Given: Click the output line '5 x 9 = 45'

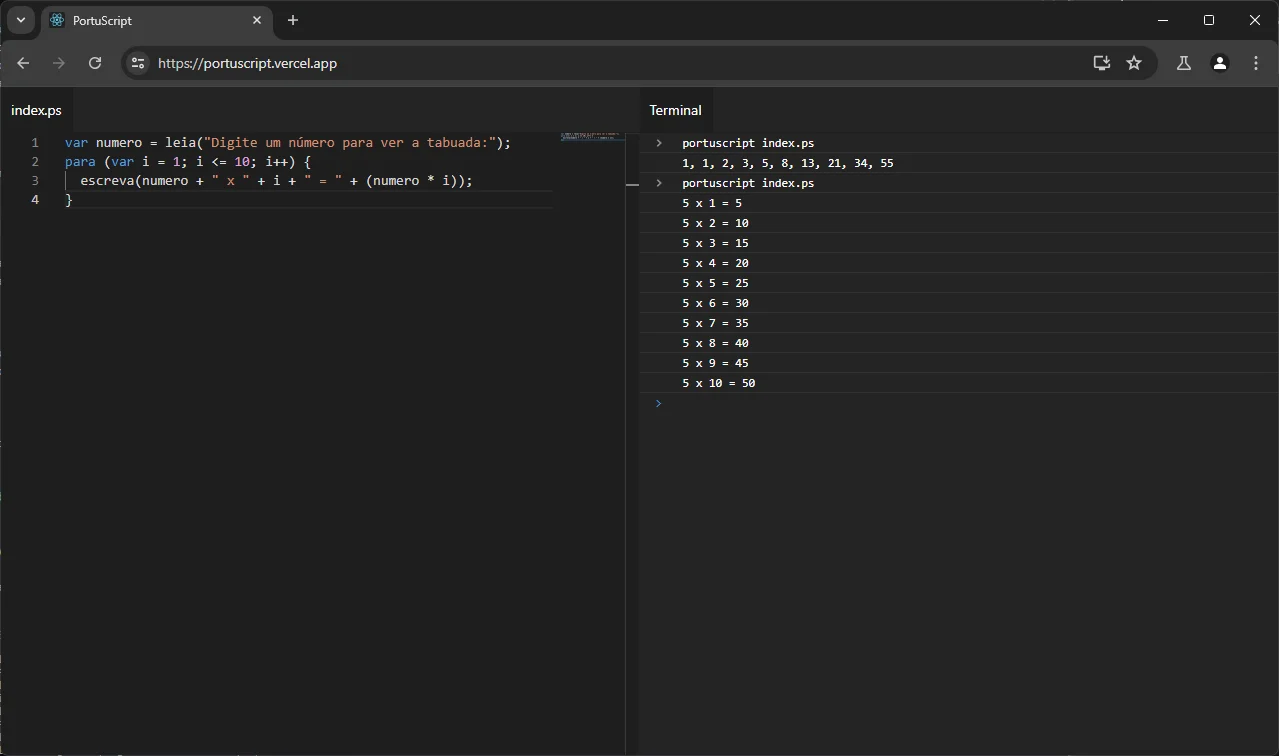Looking at the screenshot, I should click(715, 363).
